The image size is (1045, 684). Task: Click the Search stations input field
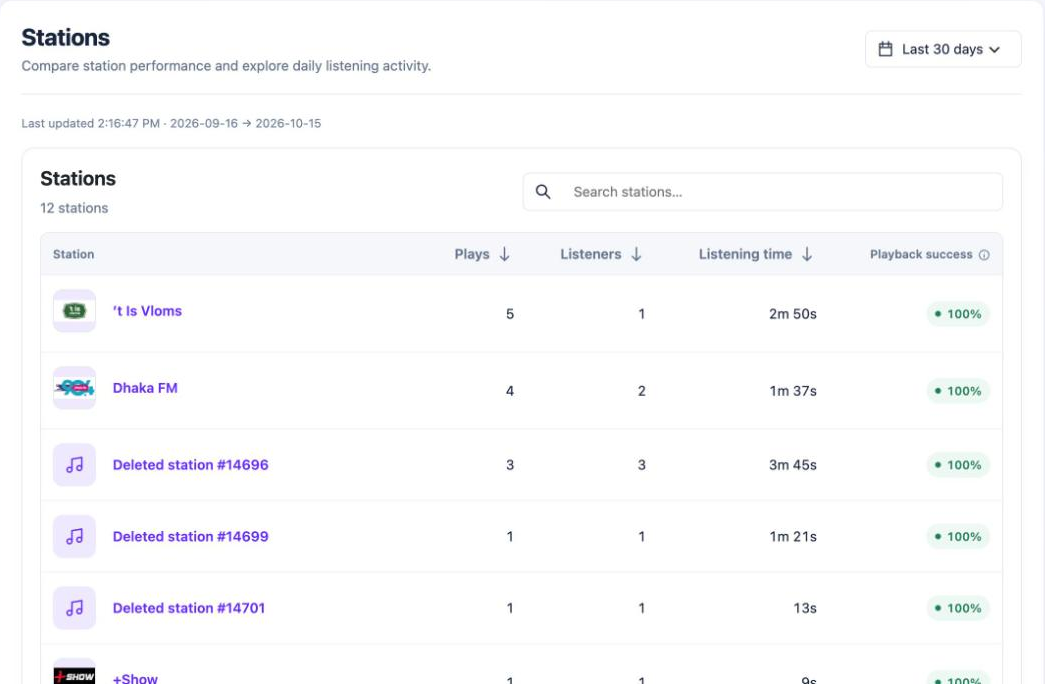762,192
